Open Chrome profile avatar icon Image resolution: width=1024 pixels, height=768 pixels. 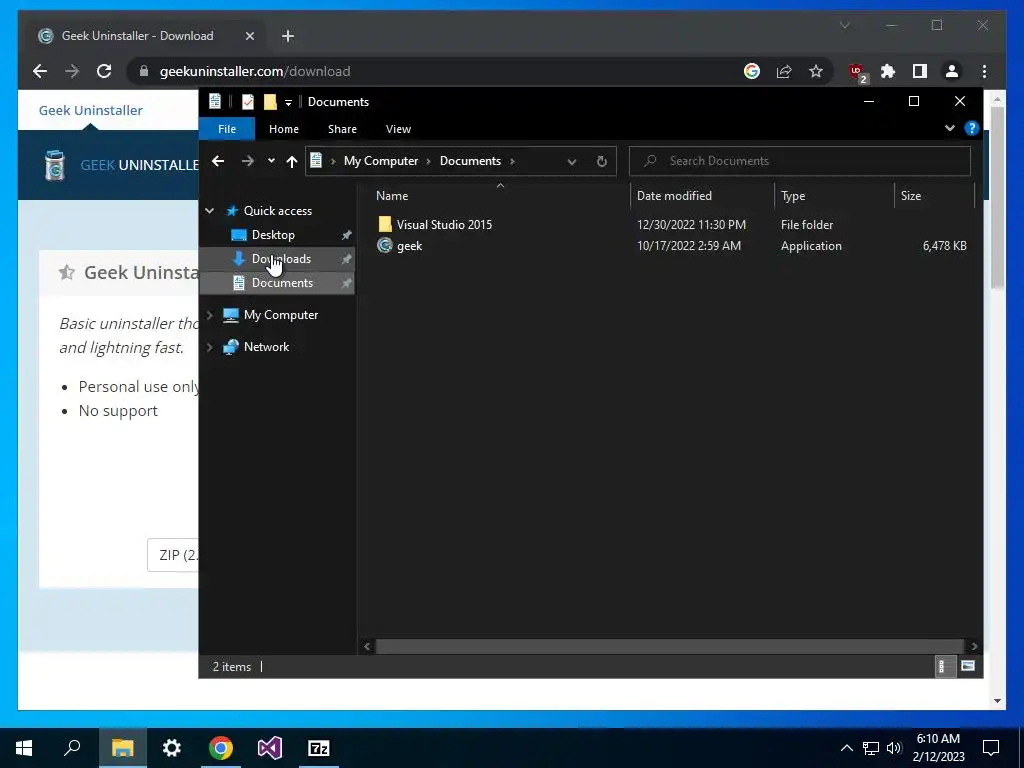[952, 71]
